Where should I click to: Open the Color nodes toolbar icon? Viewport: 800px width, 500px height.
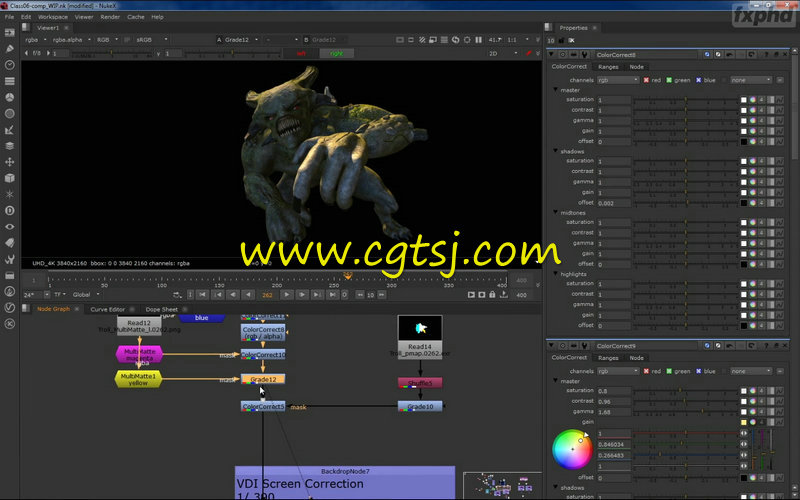[x=9, y=97]
